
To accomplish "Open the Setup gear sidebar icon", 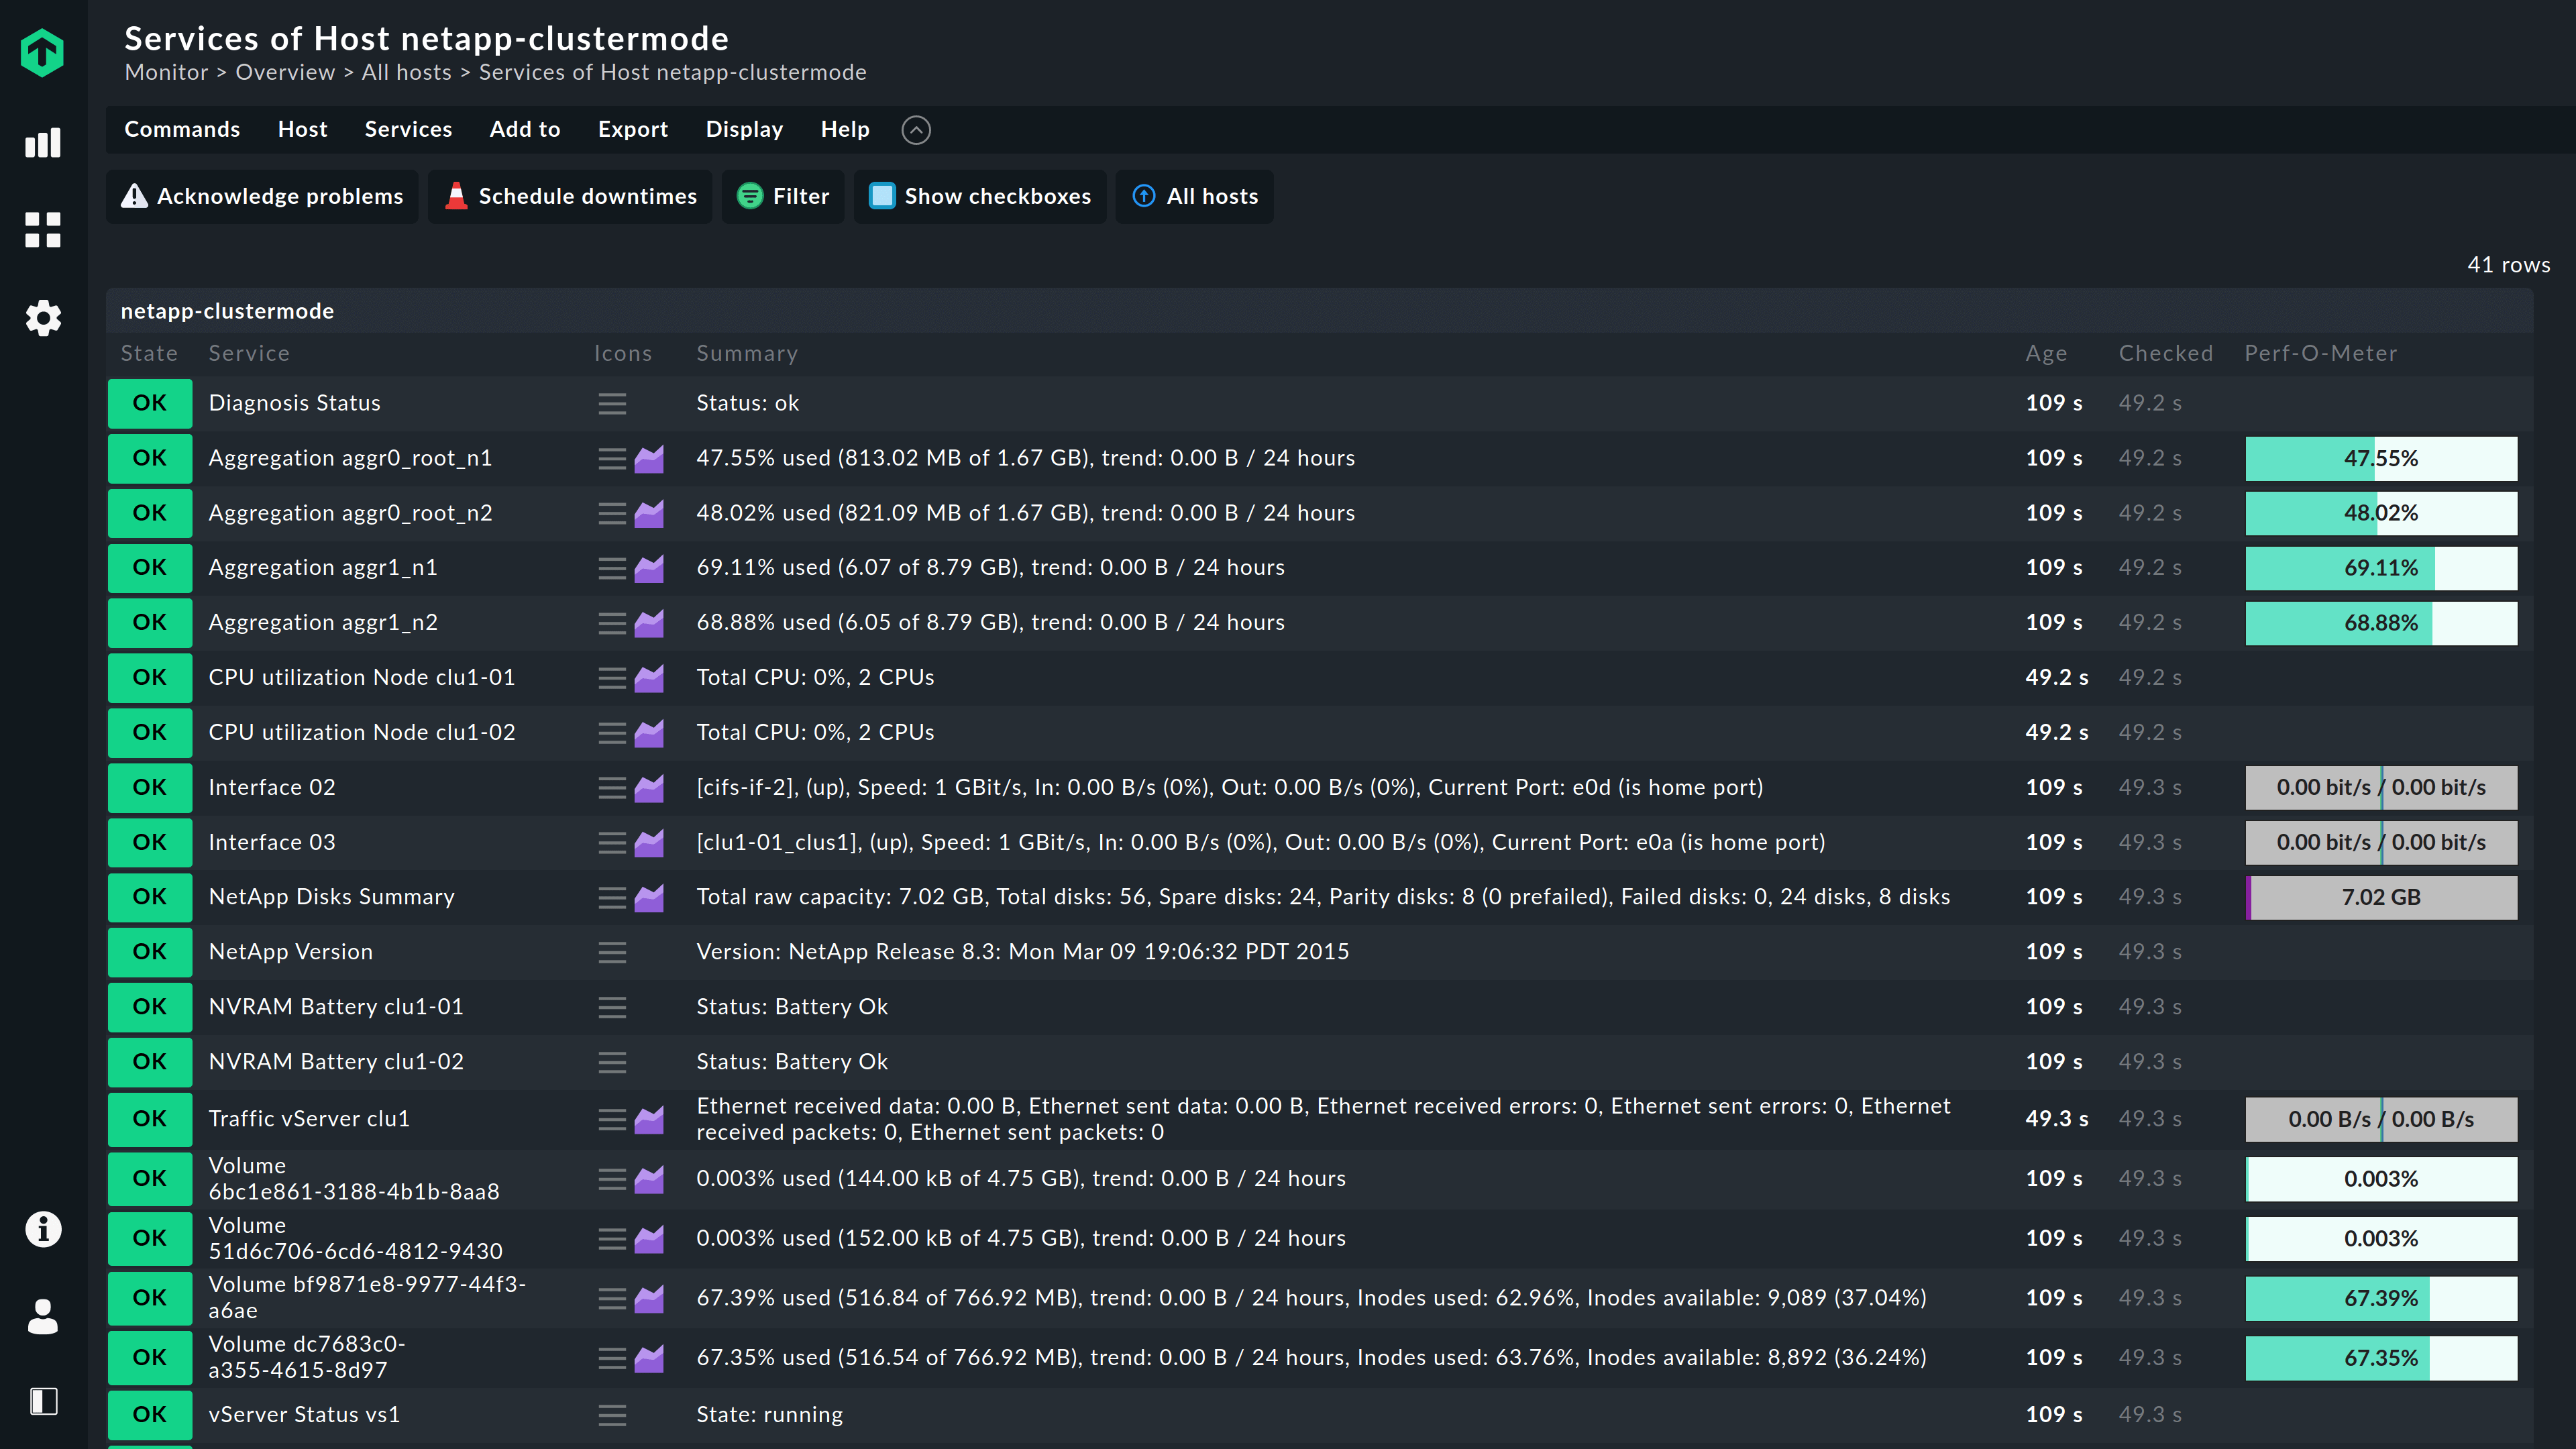I will click(42, 318).
